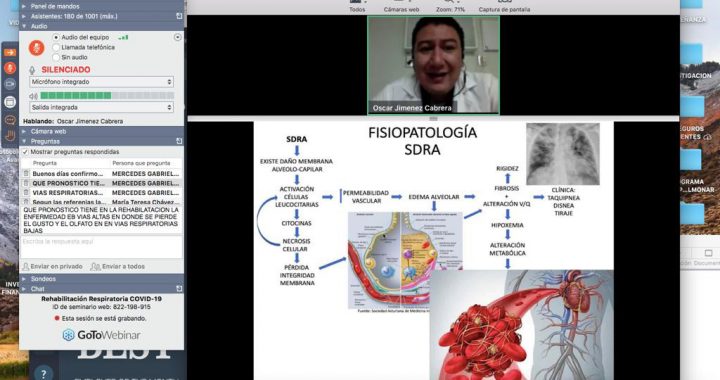Click the green speaker volume level bar
This screenshot has height=380, width=720.
click(x=107, y=95)
